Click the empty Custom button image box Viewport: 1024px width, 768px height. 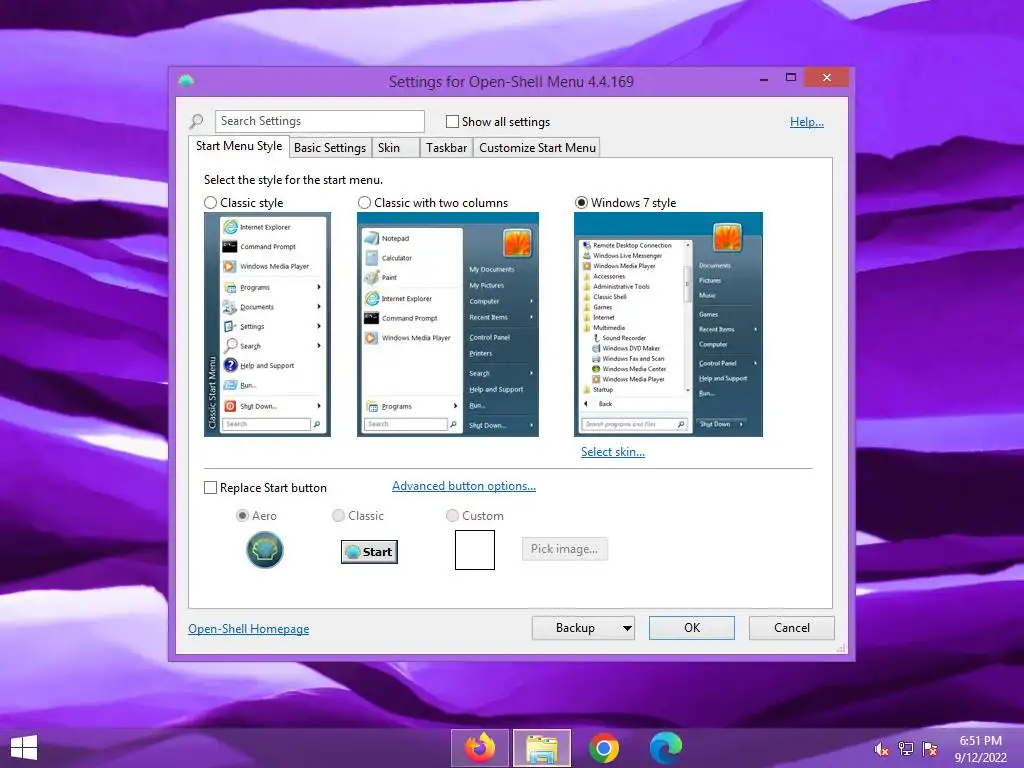click(475, 550)
